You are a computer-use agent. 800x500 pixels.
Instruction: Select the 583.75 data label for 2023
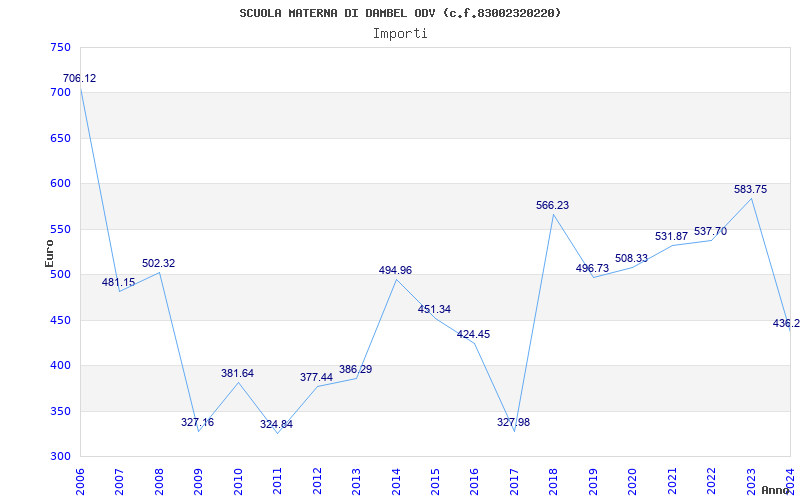(x=751, y=189)
